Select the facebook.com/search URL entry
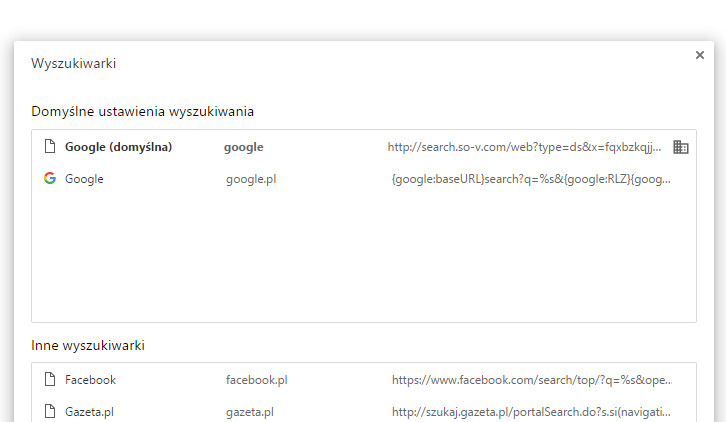726x422 pixels. point(532,380)
